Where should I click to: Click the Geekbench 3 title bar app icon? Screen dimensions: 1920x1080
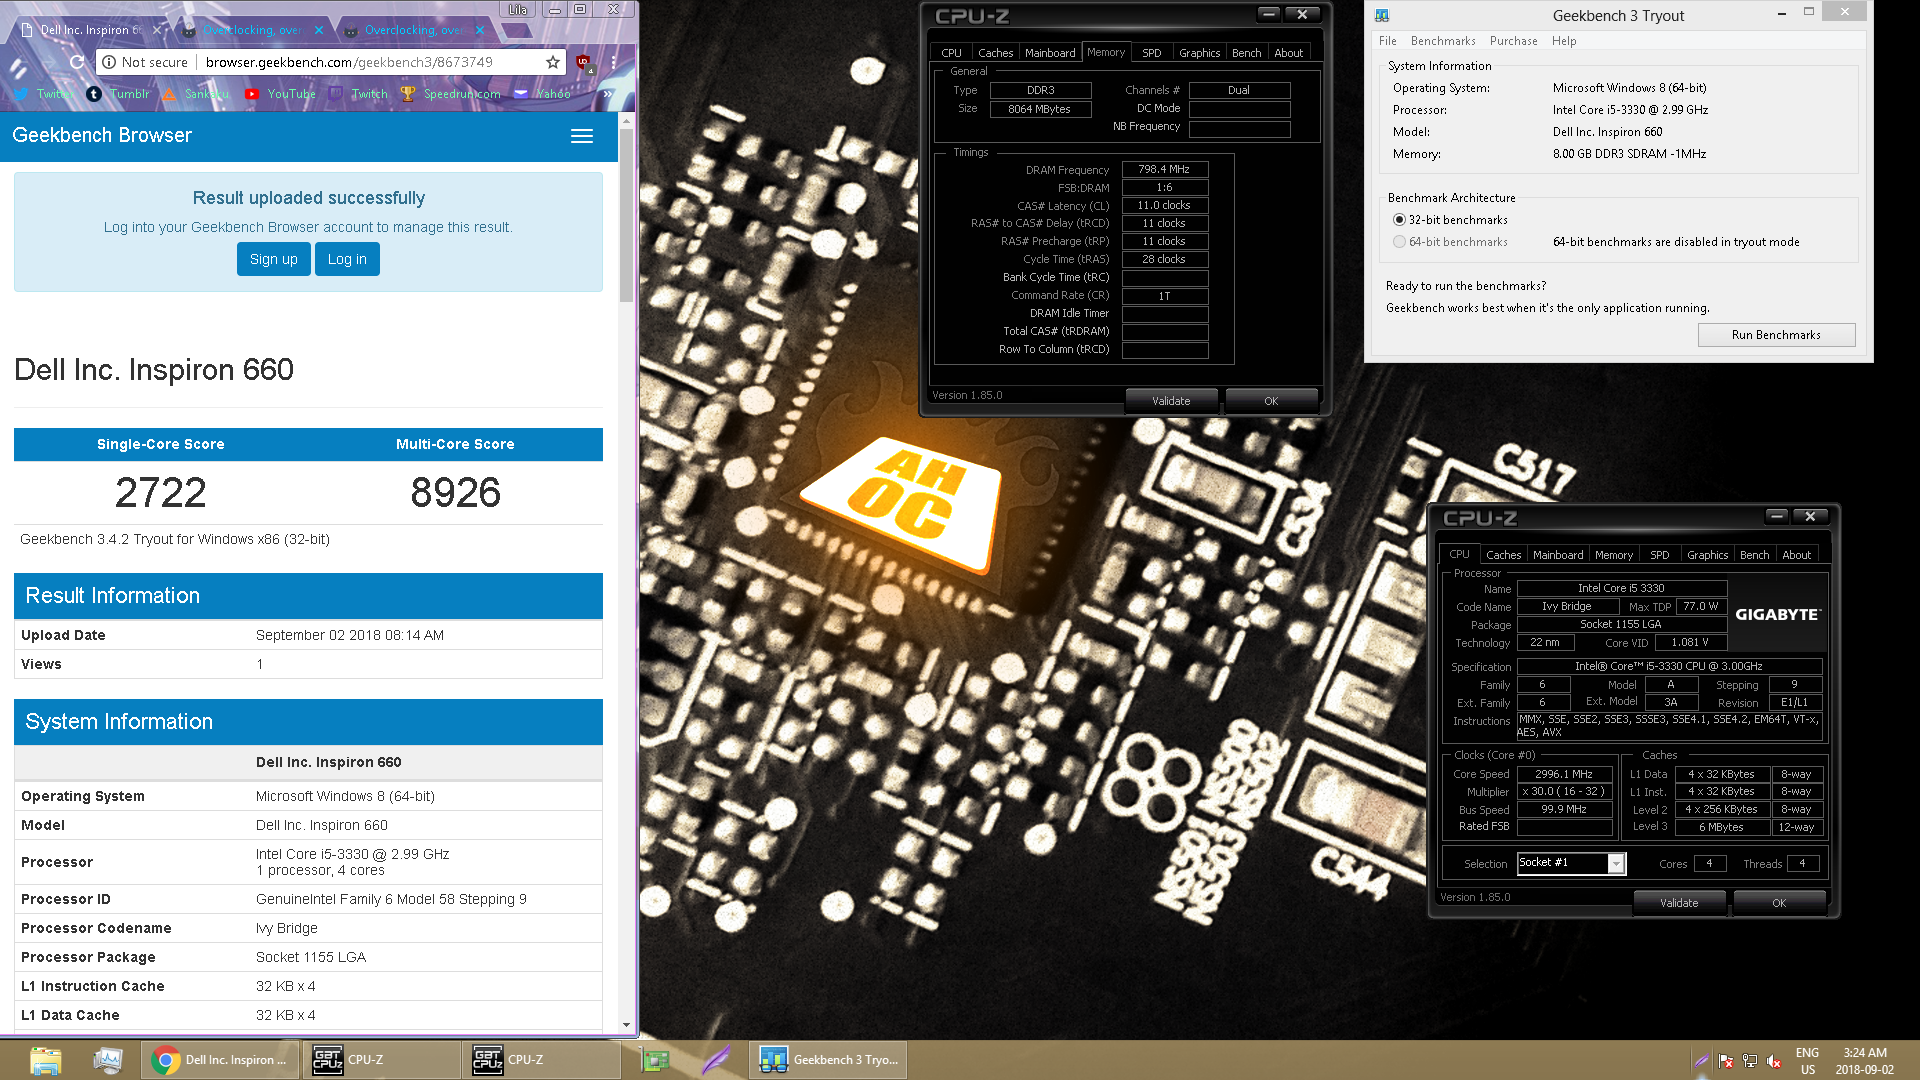[x=1382, y=15]
